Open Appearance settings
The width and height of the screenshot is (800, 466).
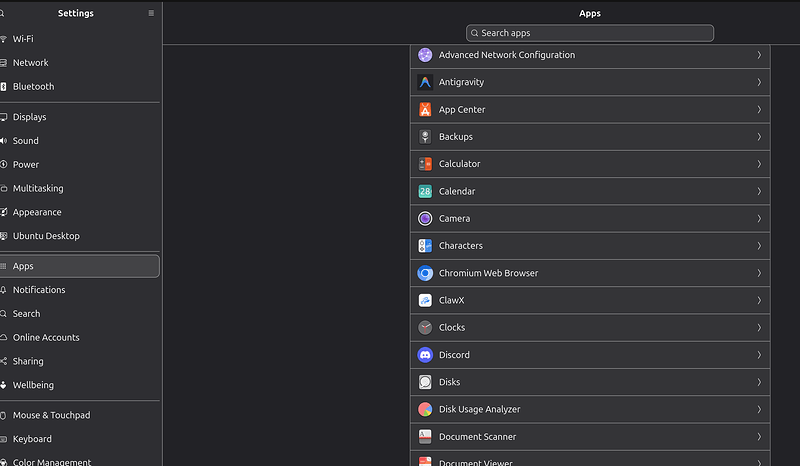click(x=79, y=212)
